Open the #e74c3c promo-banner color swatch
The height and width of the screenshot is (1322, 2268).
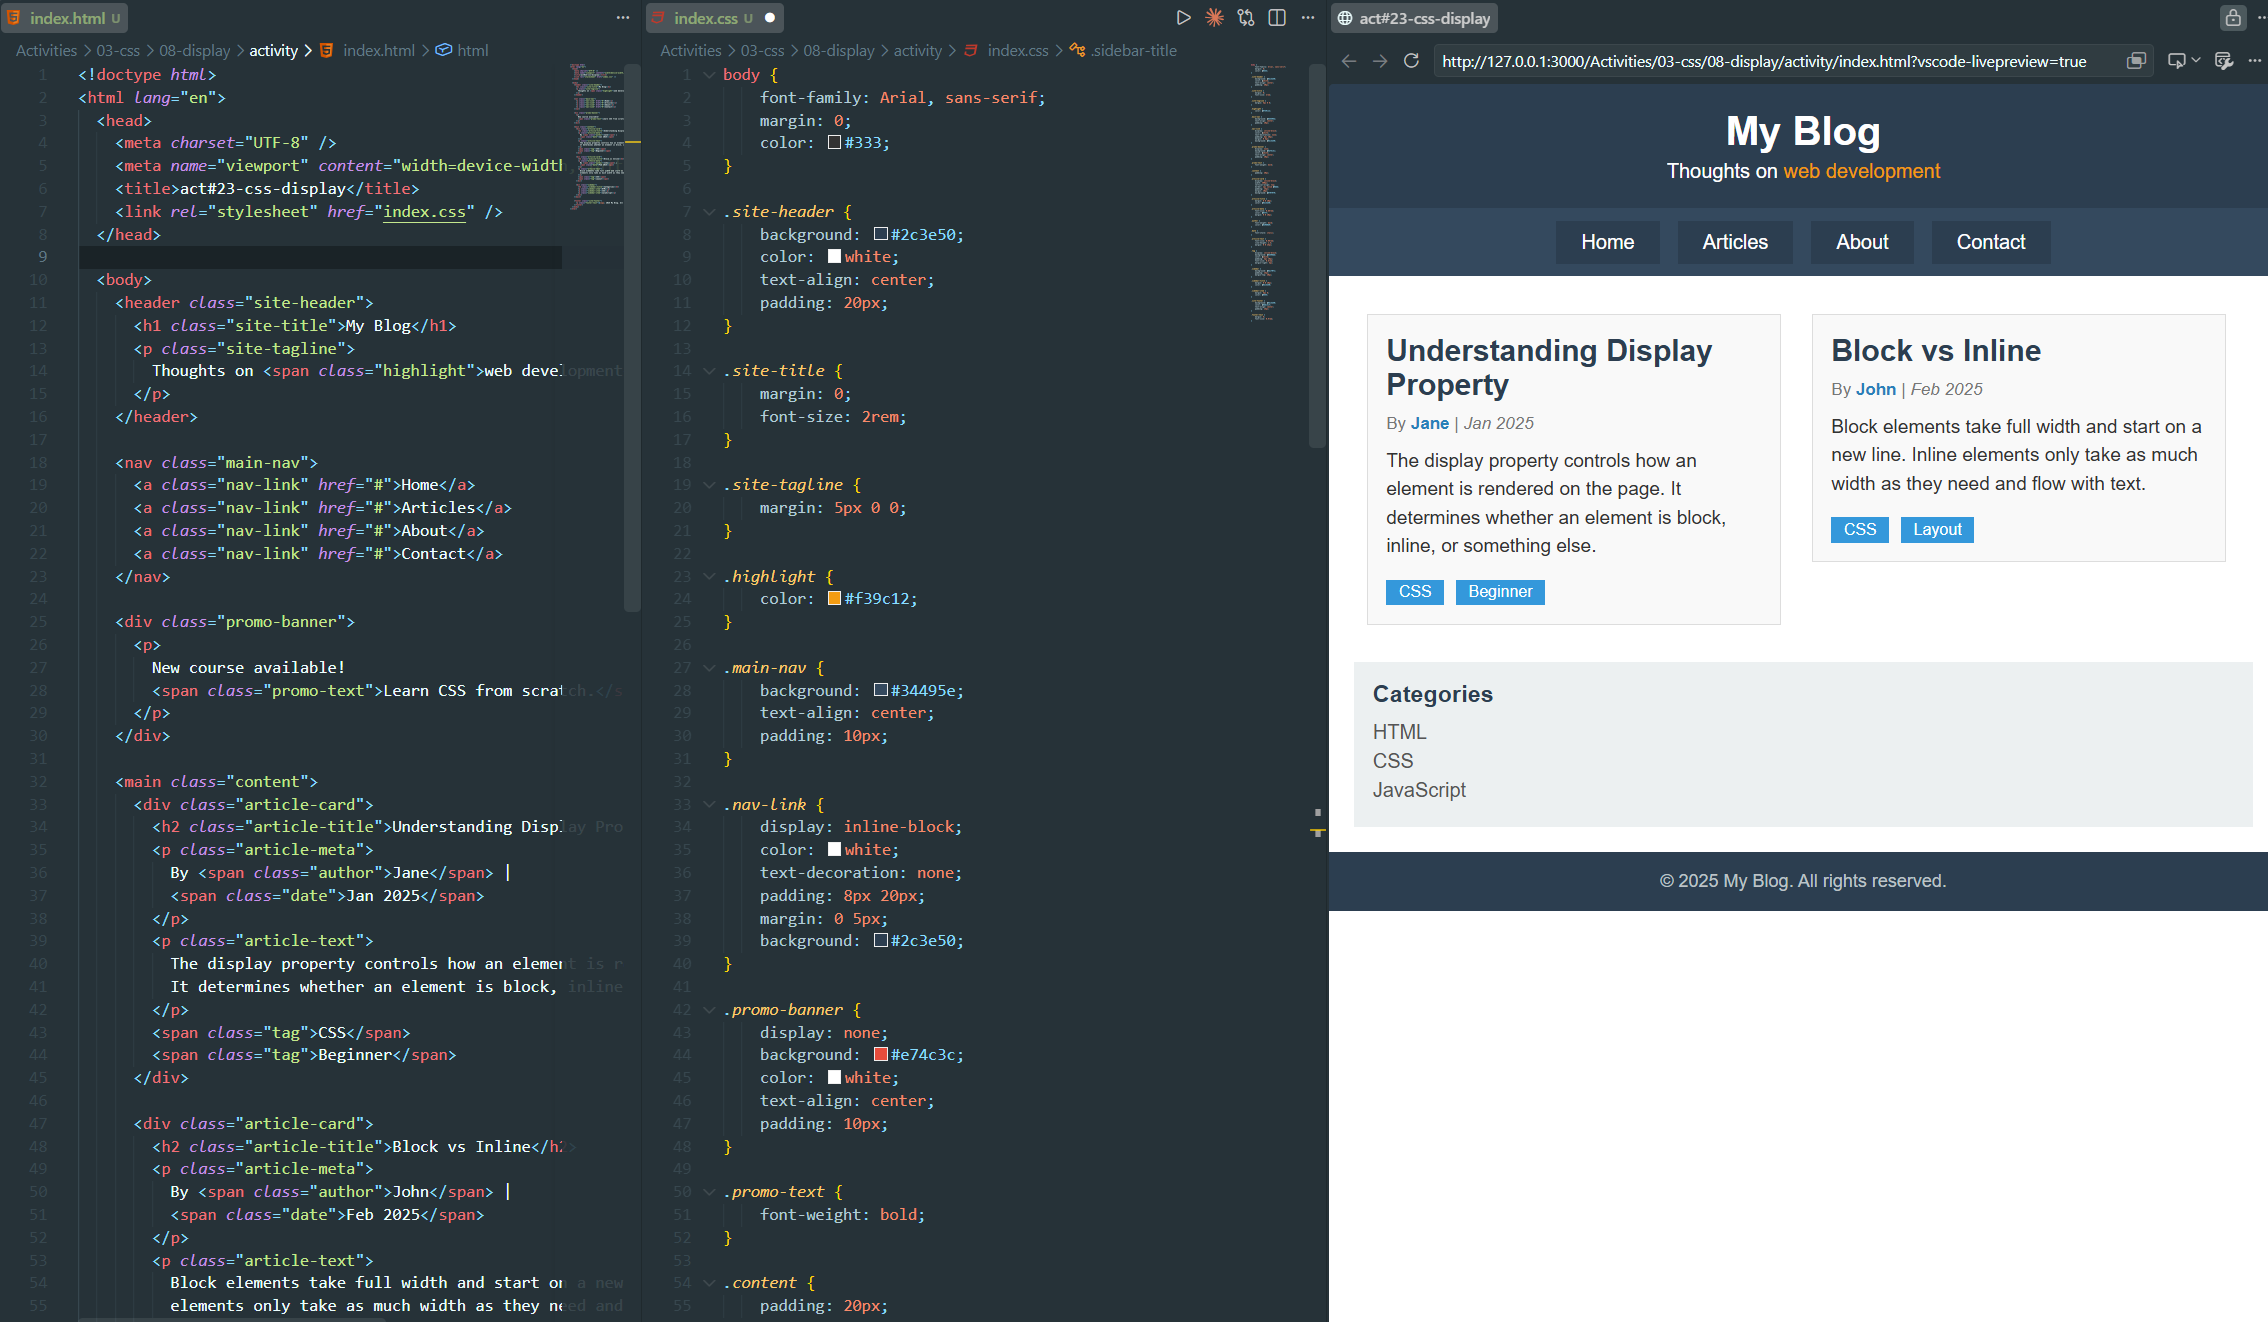click(880, 1055)
